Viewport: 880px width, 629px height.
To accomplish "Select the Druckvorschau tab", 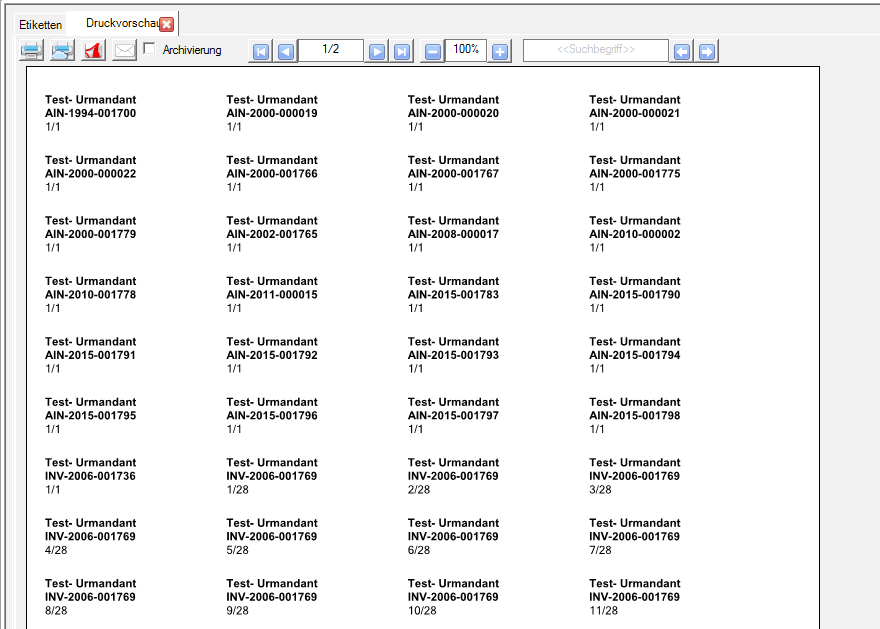I will (x=120, y=23).
